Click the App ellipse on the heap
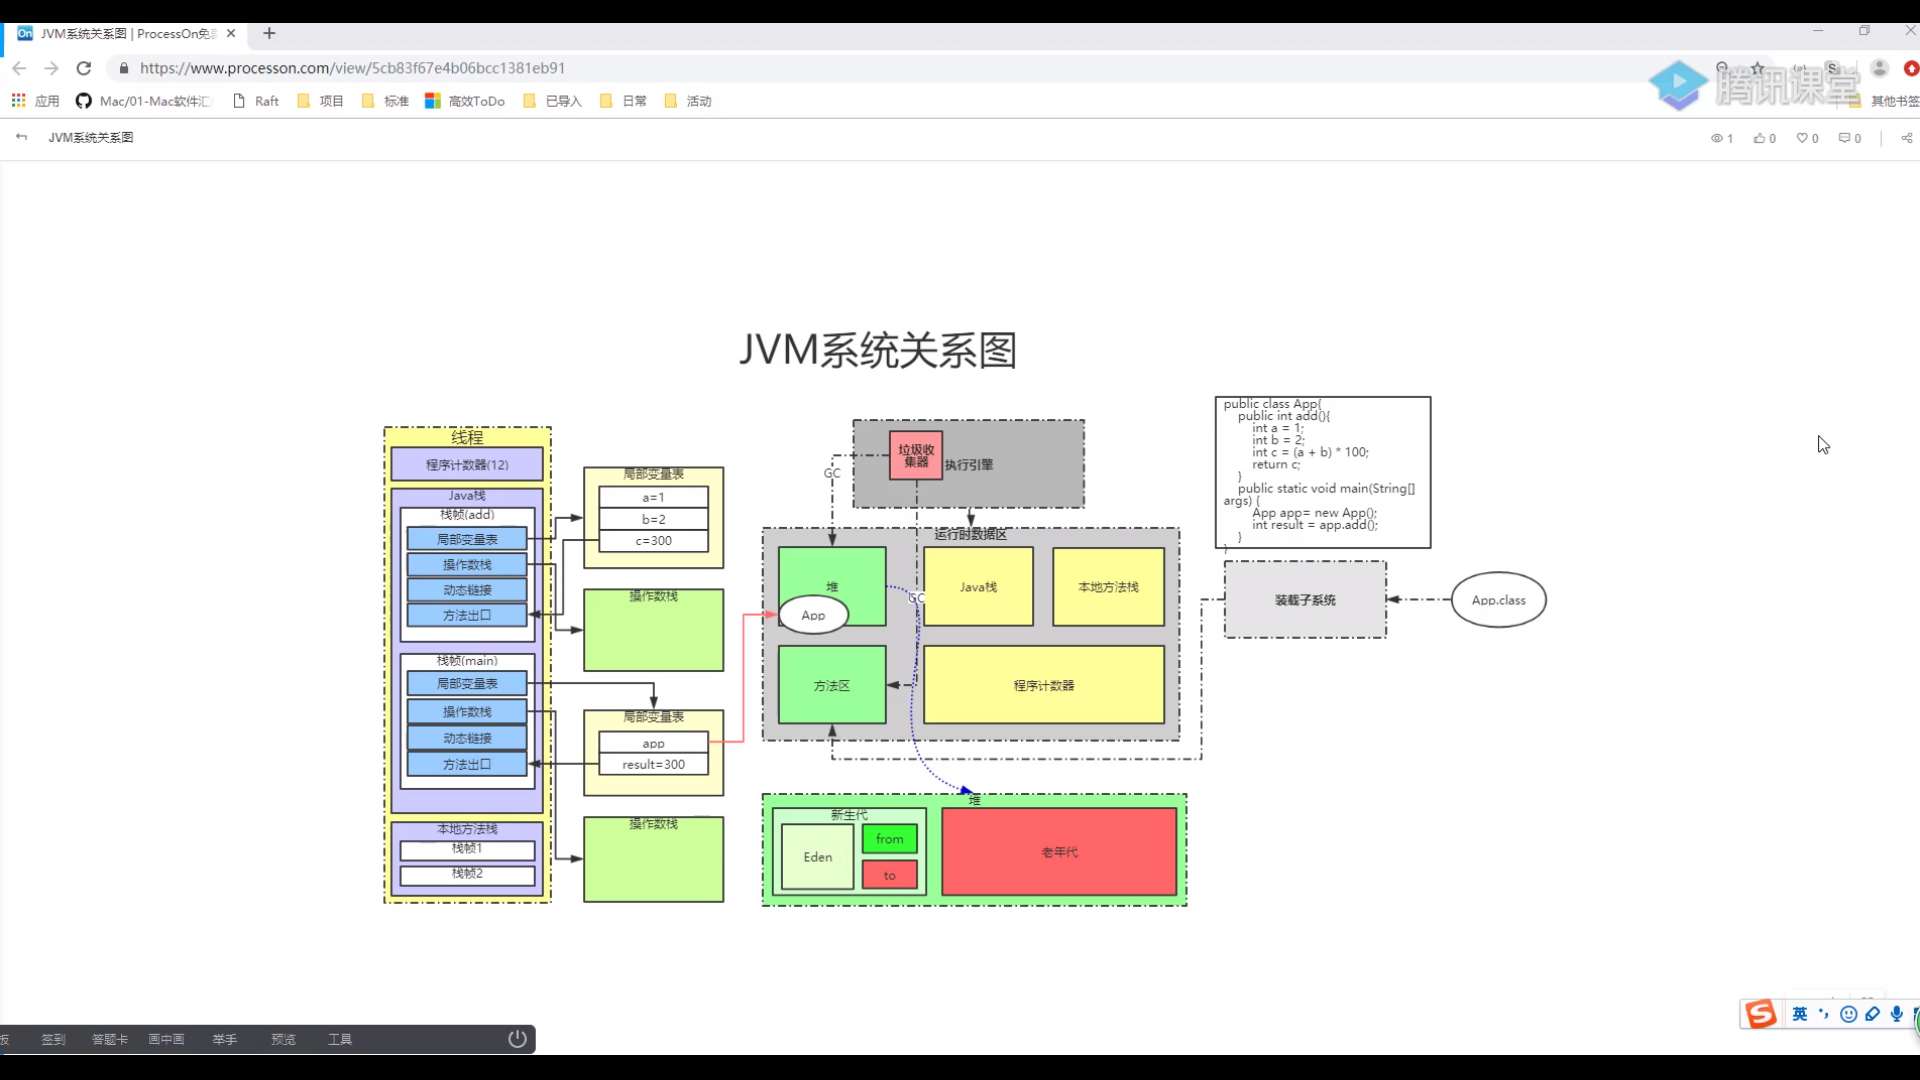Screen dimensions: 1920x1080 (x=813, y=615)
